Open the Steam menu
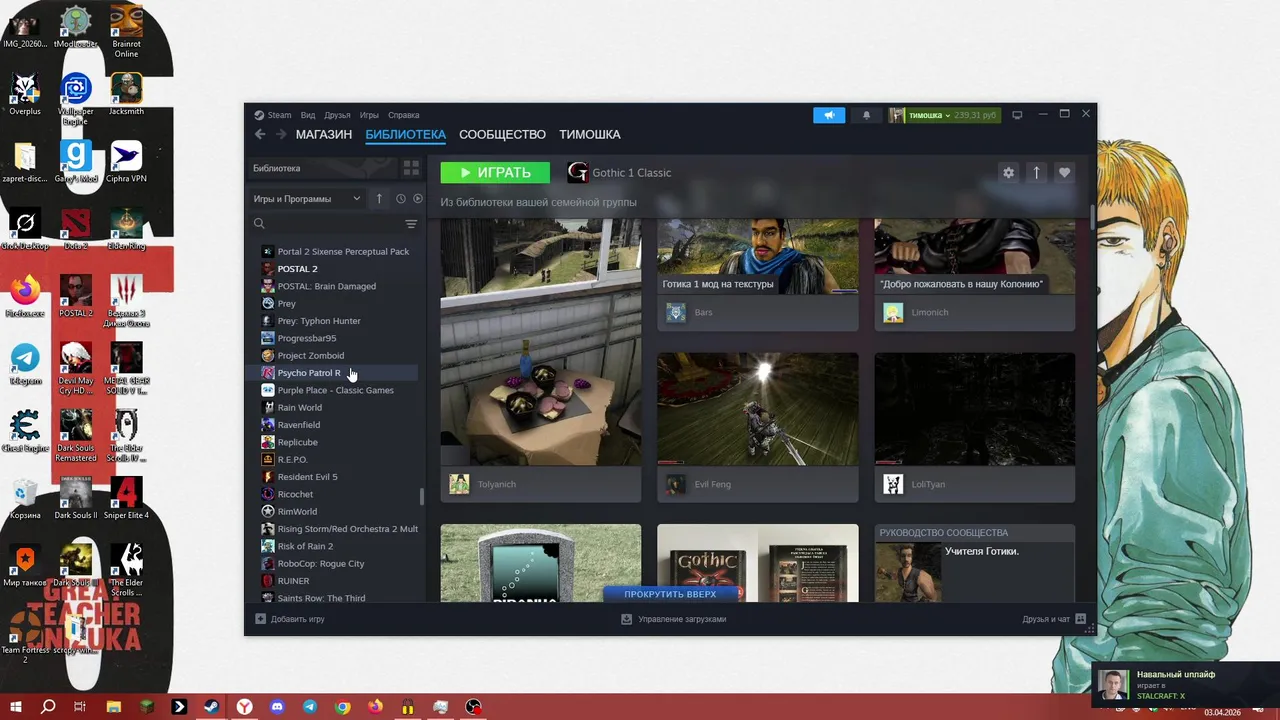This screenshot has height=720, width=1280. pos(272,115)
